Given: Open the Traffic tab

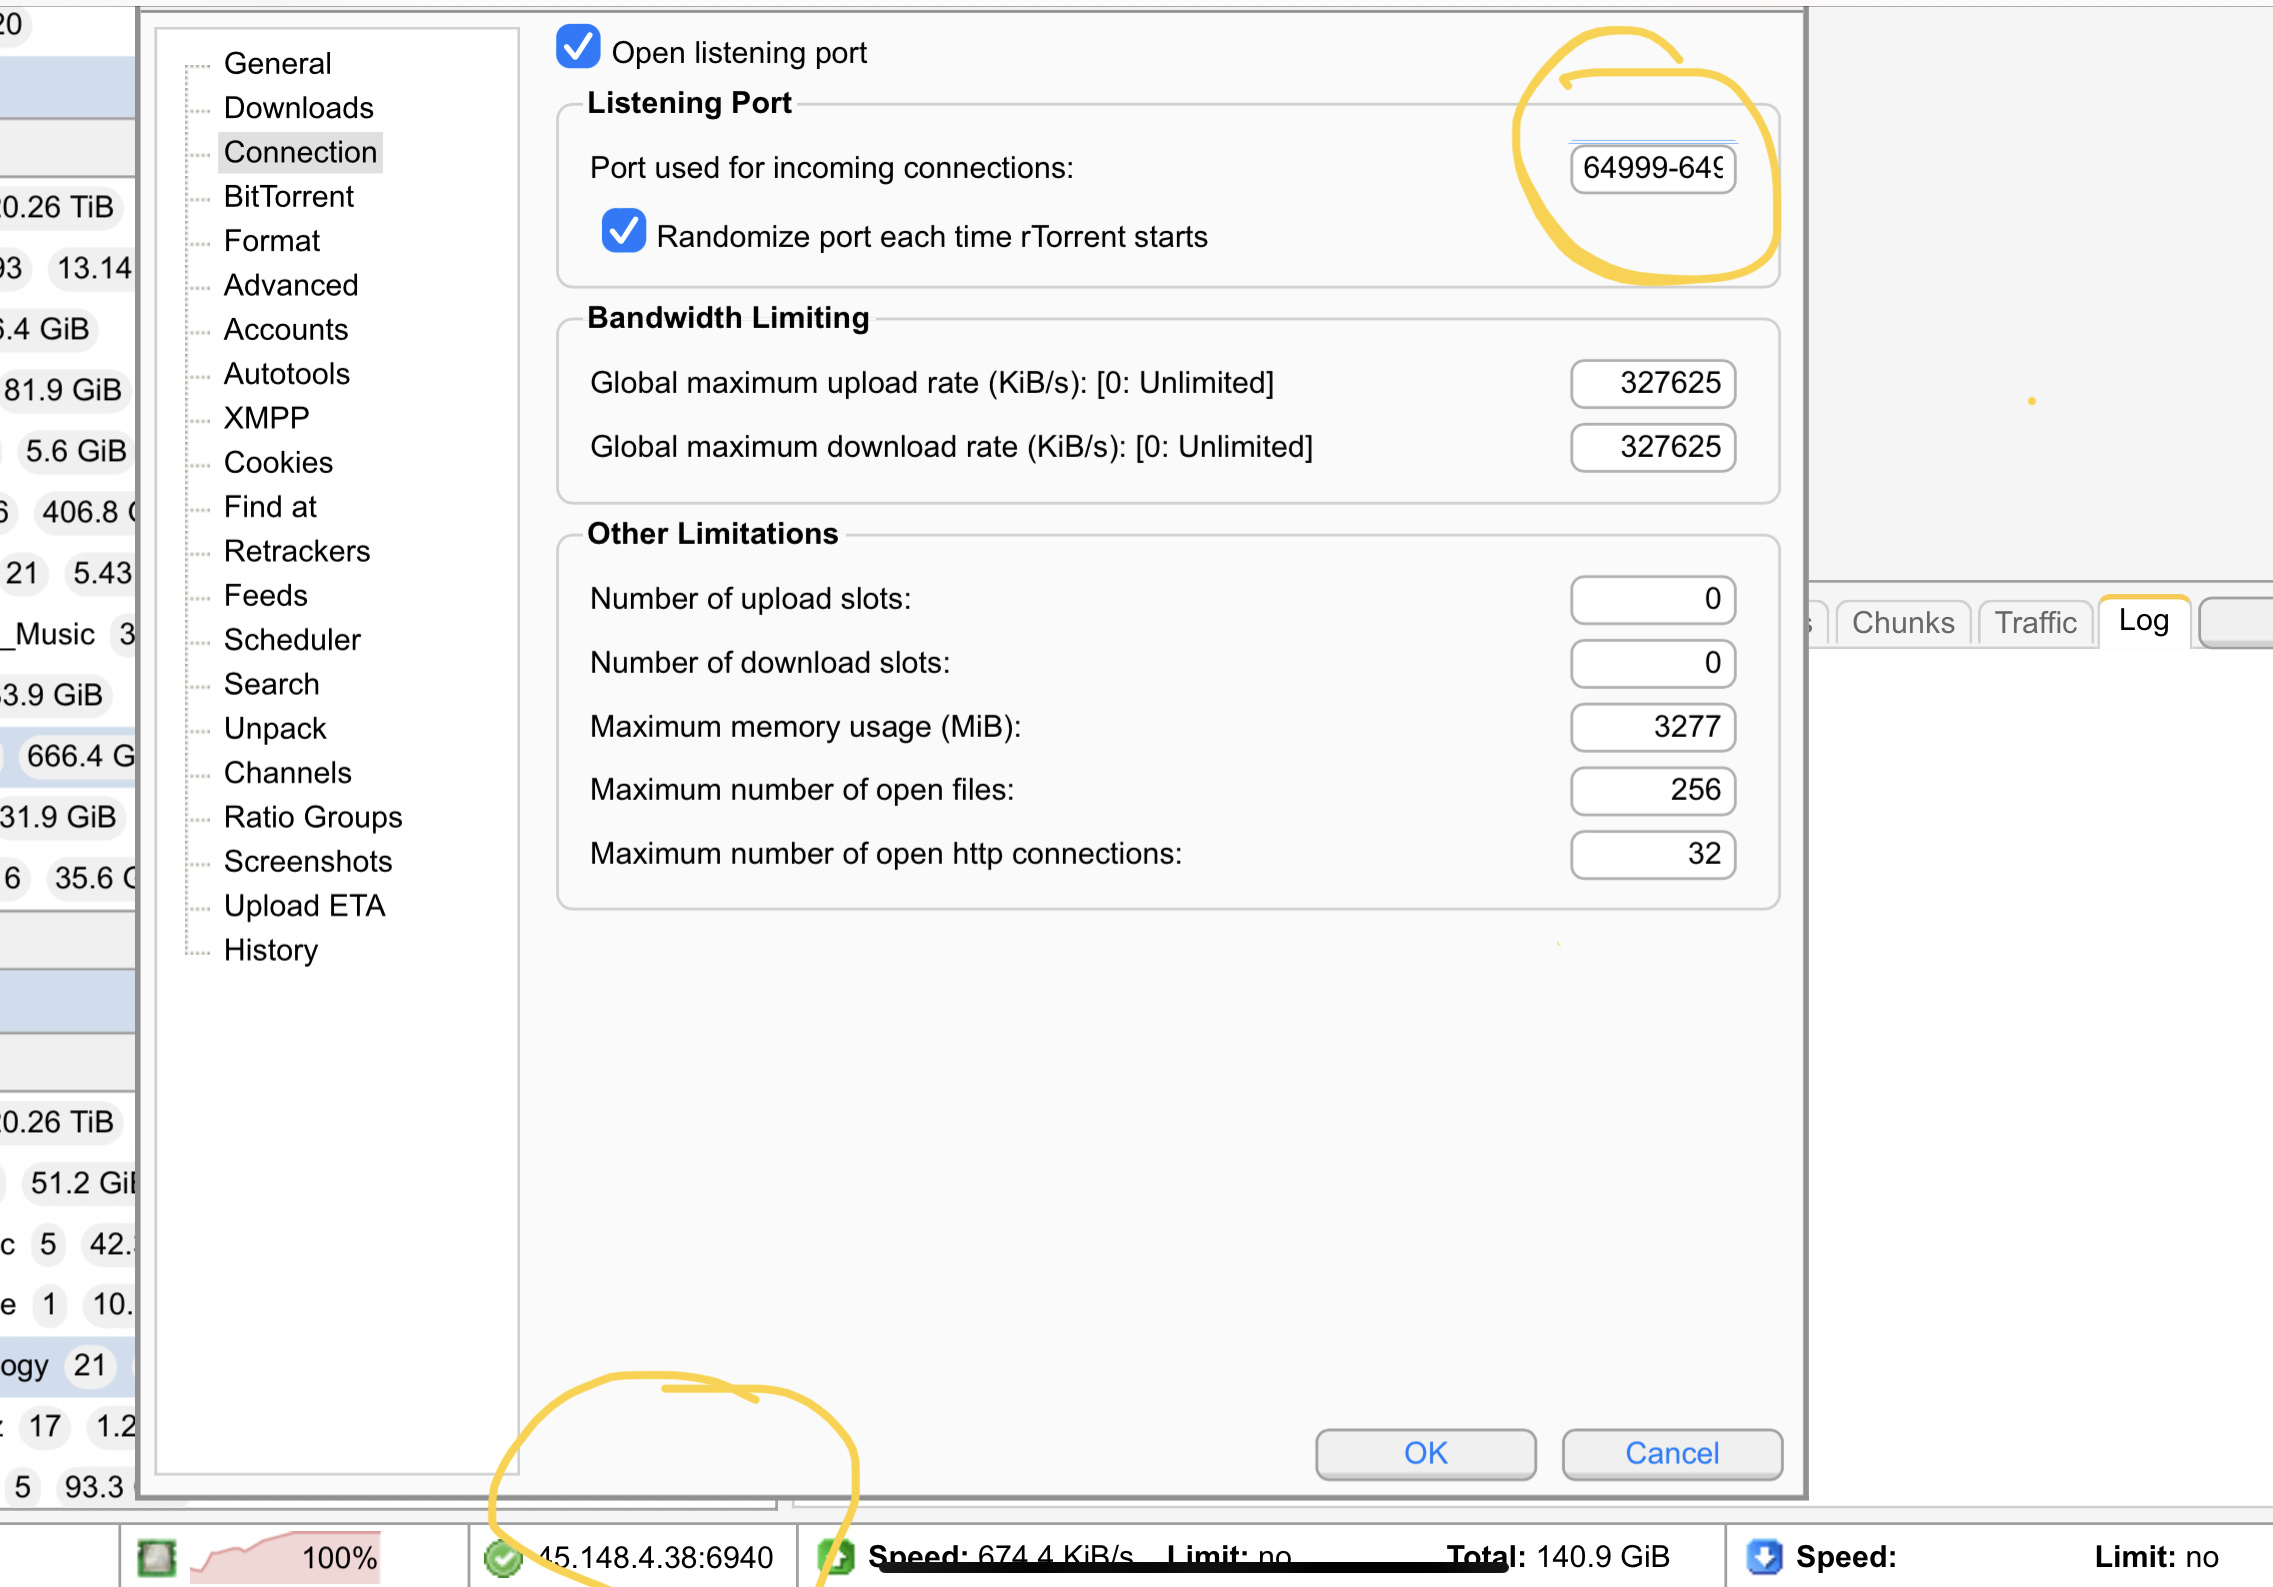Looking at the screenshot, I should [2035, 623].
